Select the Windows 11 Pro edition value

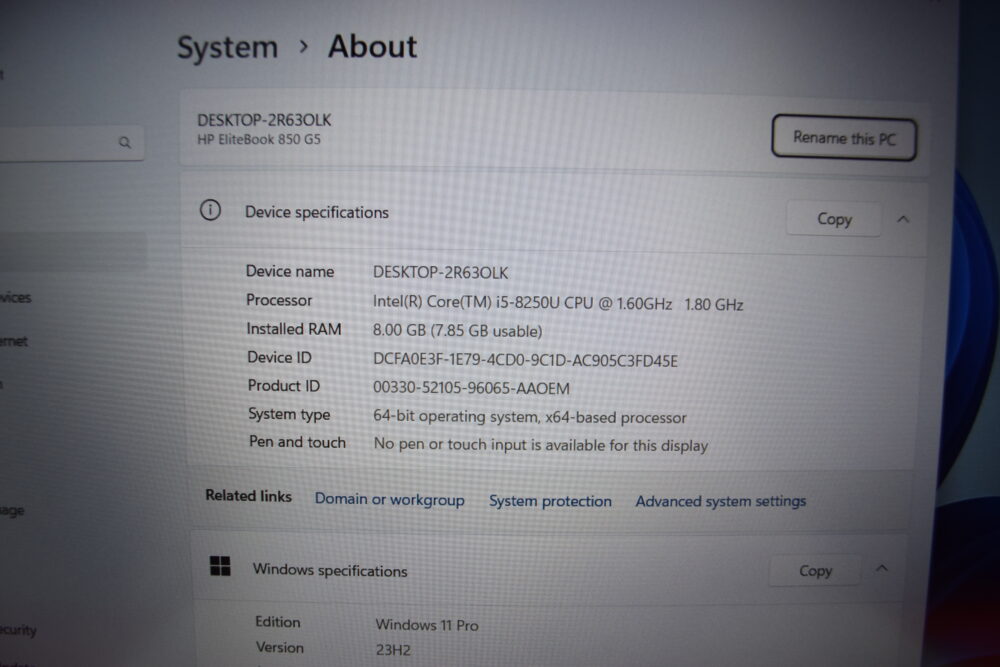tap(427, 625)
